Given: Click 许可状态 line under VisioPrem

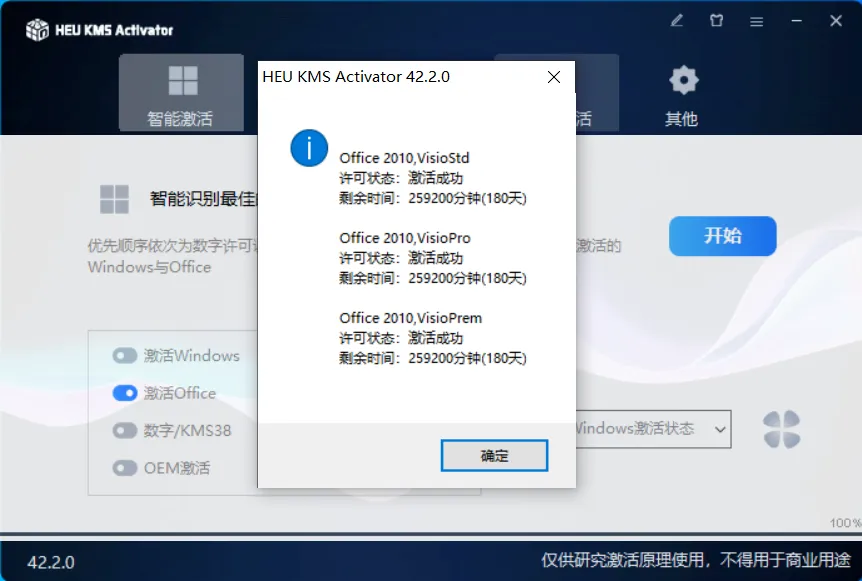Looking at the screenshot, I should (x=401, y=339).
